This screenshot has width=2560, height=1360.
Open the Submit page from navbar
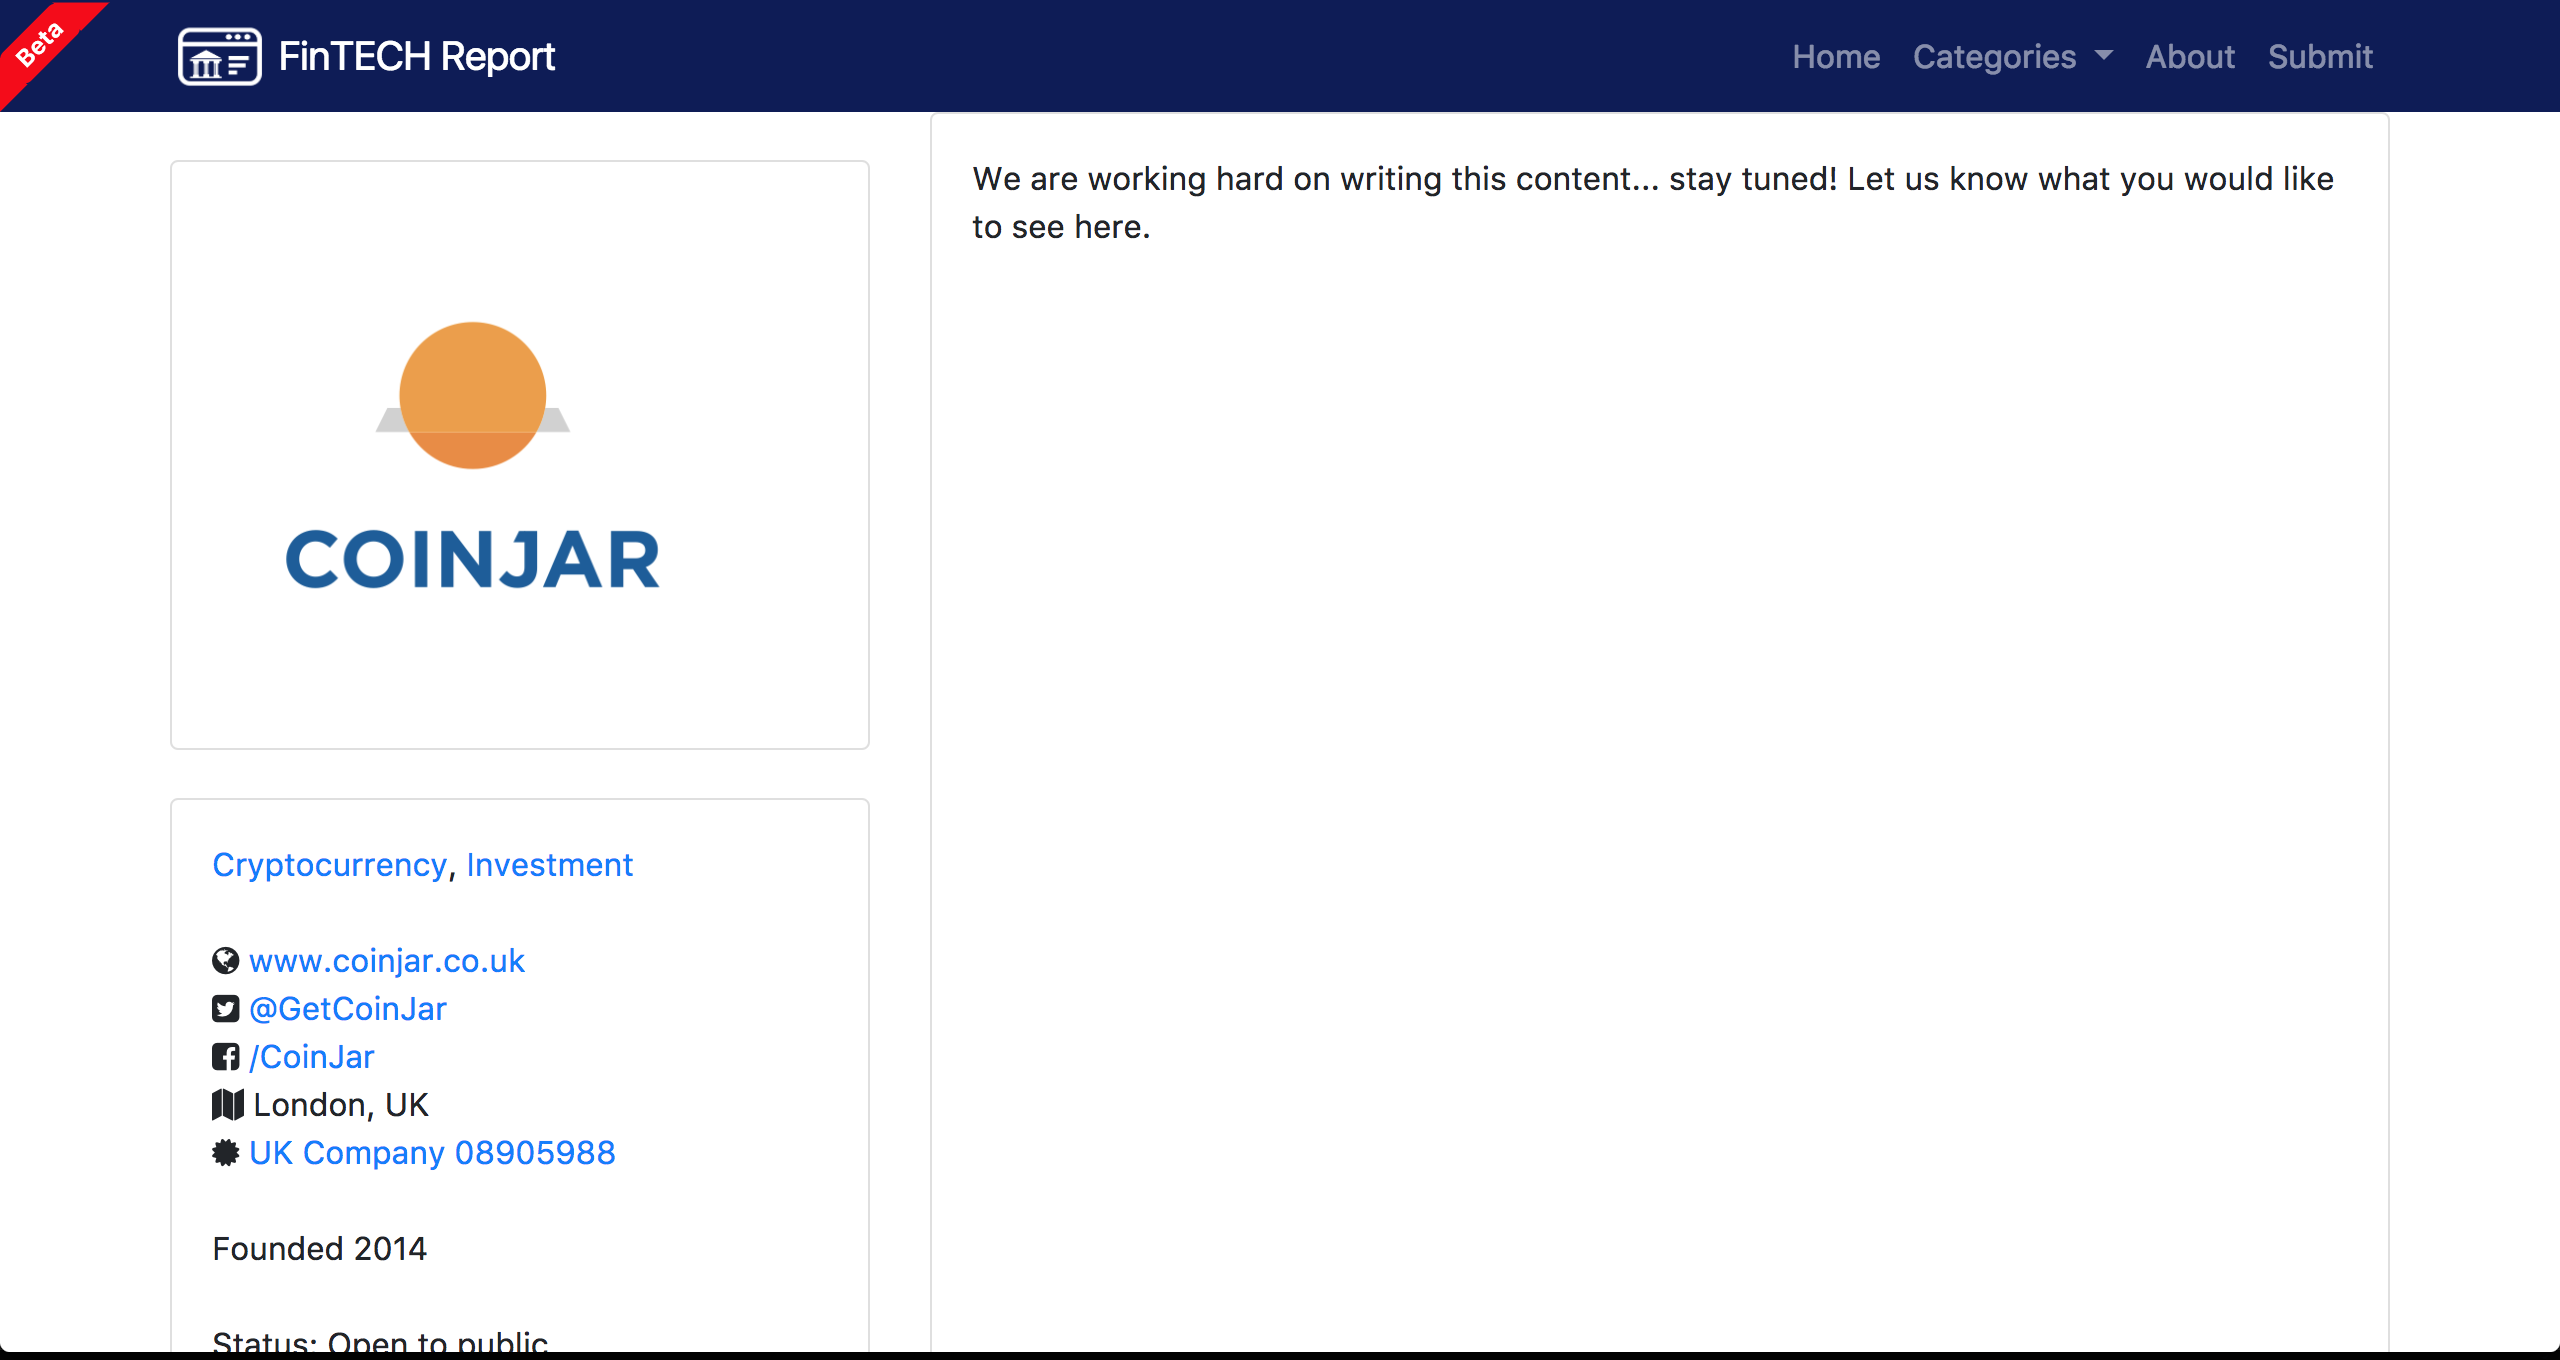click(x=2320, y=57)
